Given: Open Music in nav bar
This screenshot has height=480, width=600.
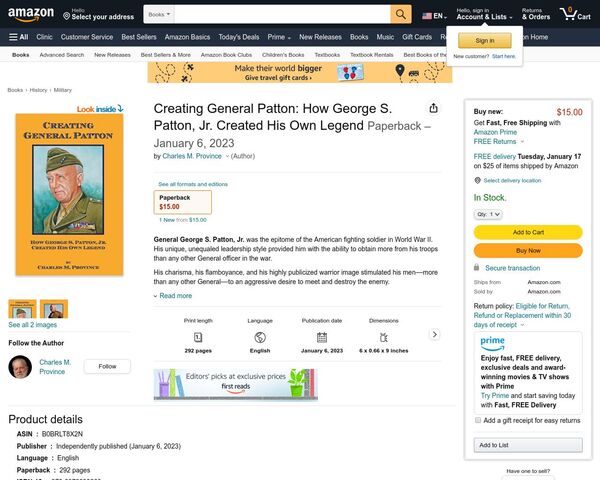Looking at the screenshot, I should [x=385, y=37].
